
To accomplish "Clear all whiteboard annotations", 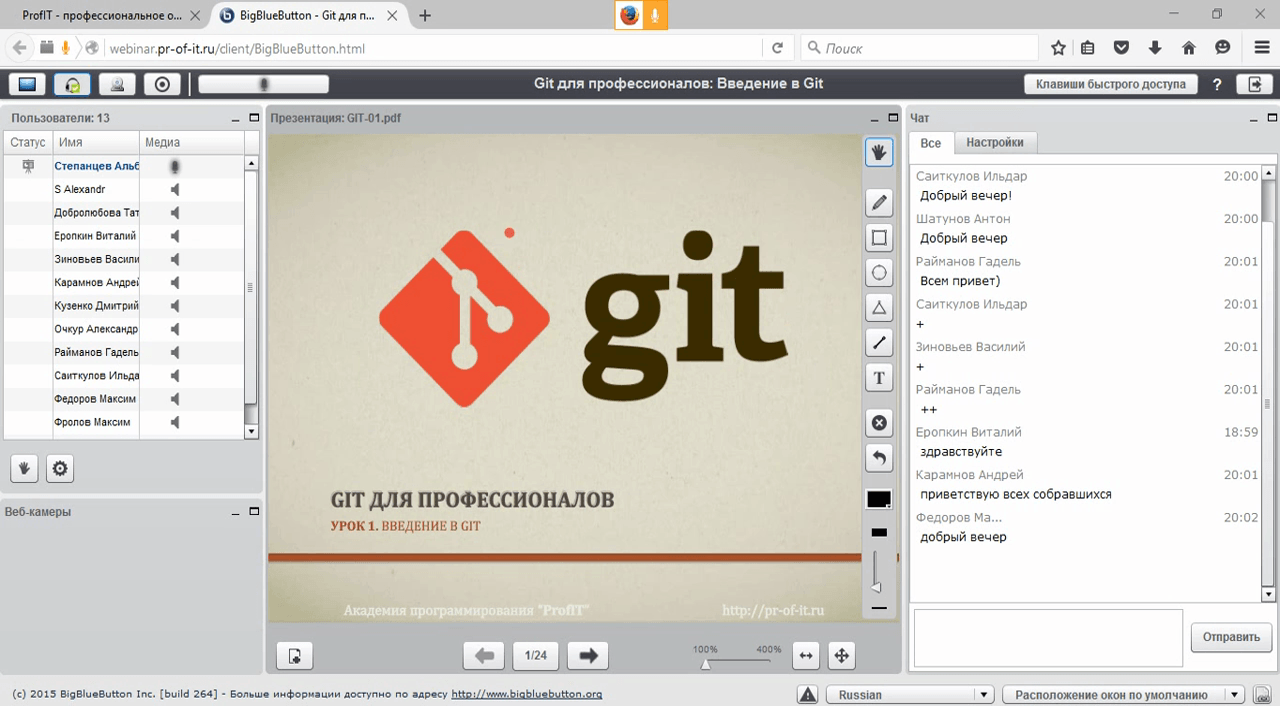I will coord(879,423).
